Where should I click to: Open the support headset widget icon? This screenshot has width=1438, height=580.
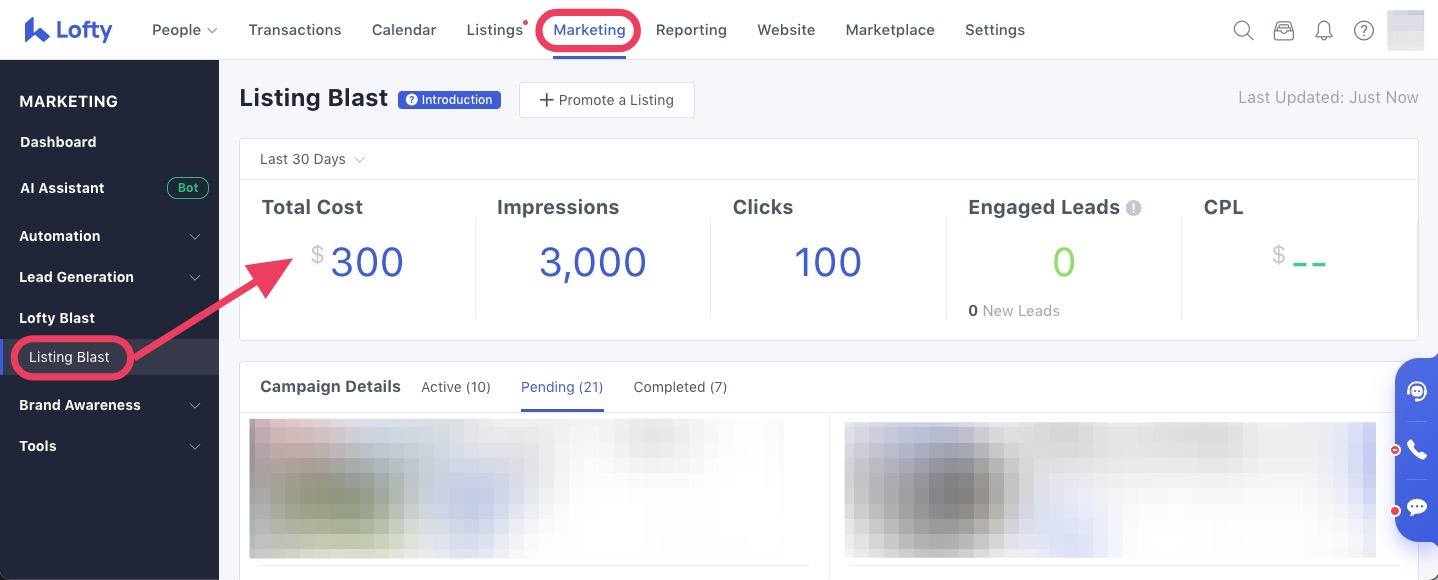(x=1417, y=391)
